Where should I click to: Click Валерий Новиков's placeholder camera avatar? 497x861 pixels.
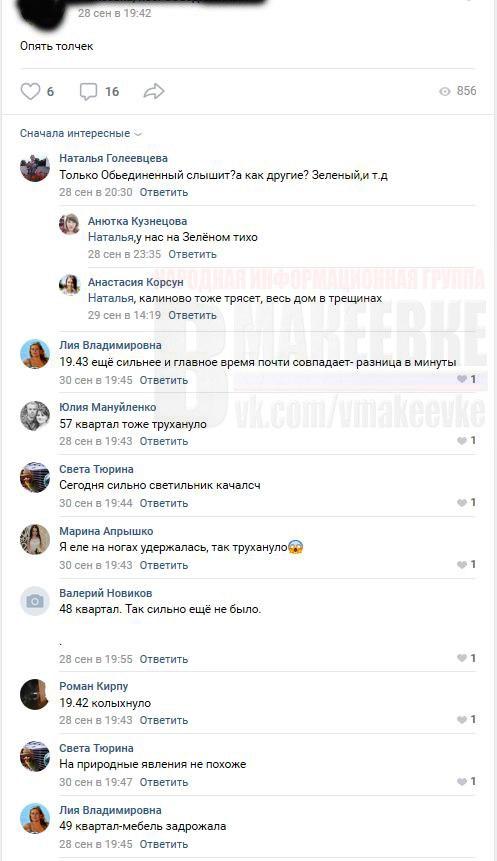pos(35,601)
